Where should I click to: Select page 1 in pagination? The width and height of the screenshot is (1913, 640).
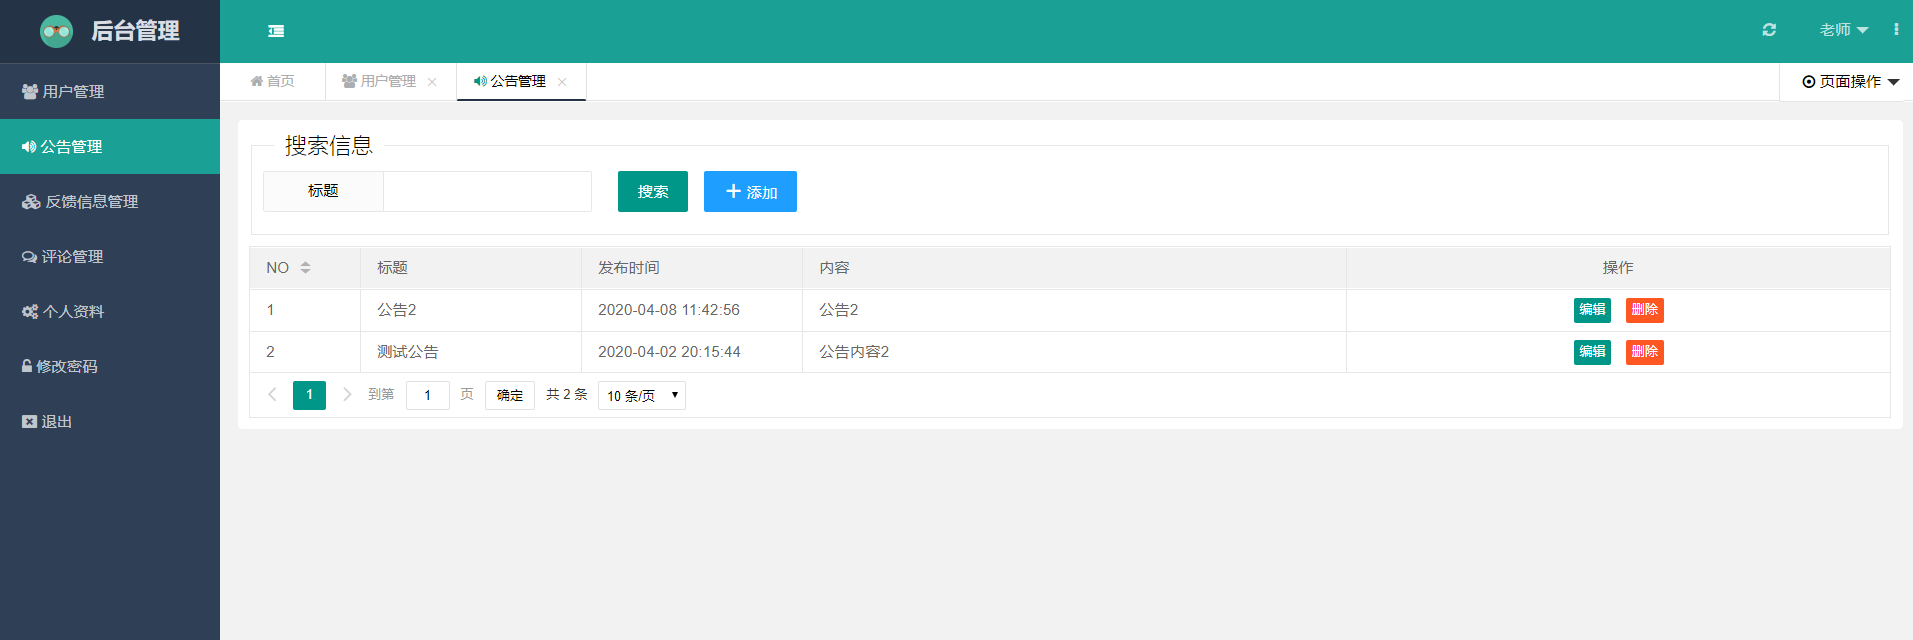(309, 395)
